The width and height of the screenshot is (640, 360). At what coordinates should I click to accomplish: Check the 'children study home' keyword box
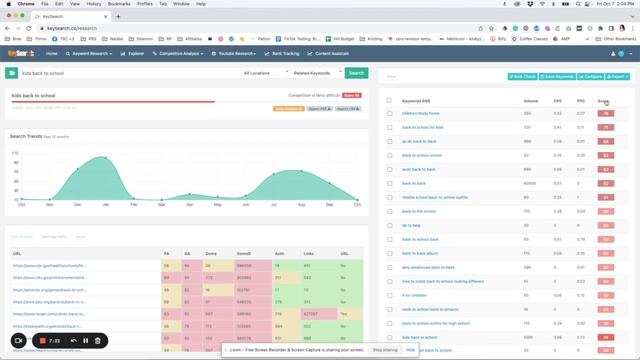389,113
